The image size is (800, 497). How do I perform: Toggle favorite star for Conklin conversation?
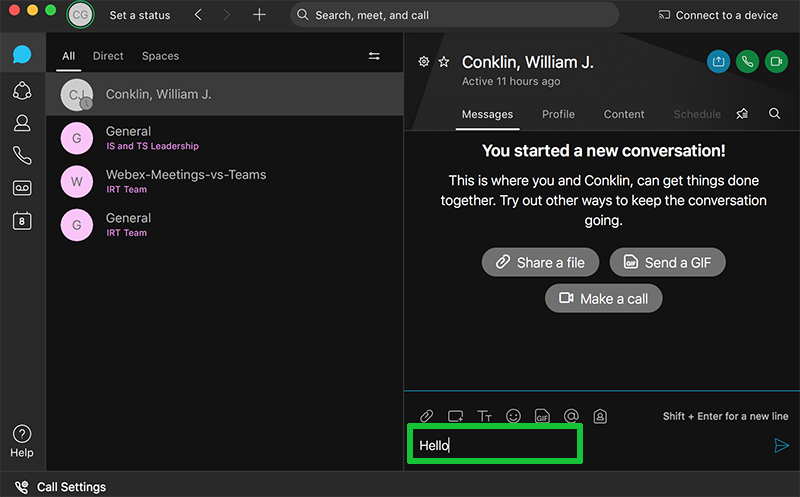click(444, 62)
